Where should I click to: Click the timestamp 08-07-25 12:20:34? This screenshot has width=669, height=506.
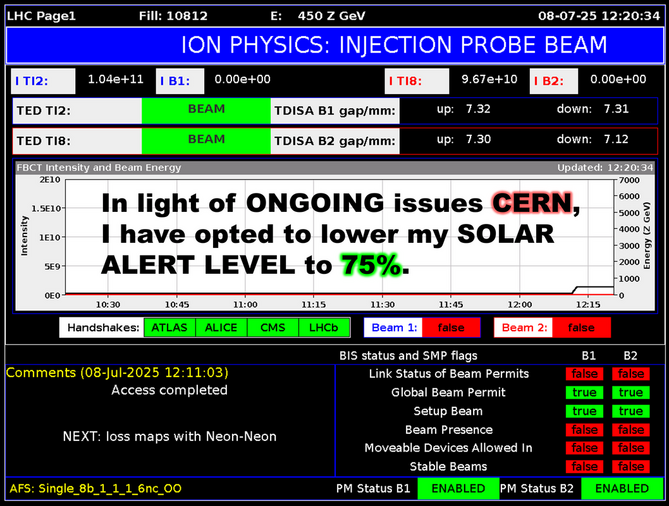(599, 16)
